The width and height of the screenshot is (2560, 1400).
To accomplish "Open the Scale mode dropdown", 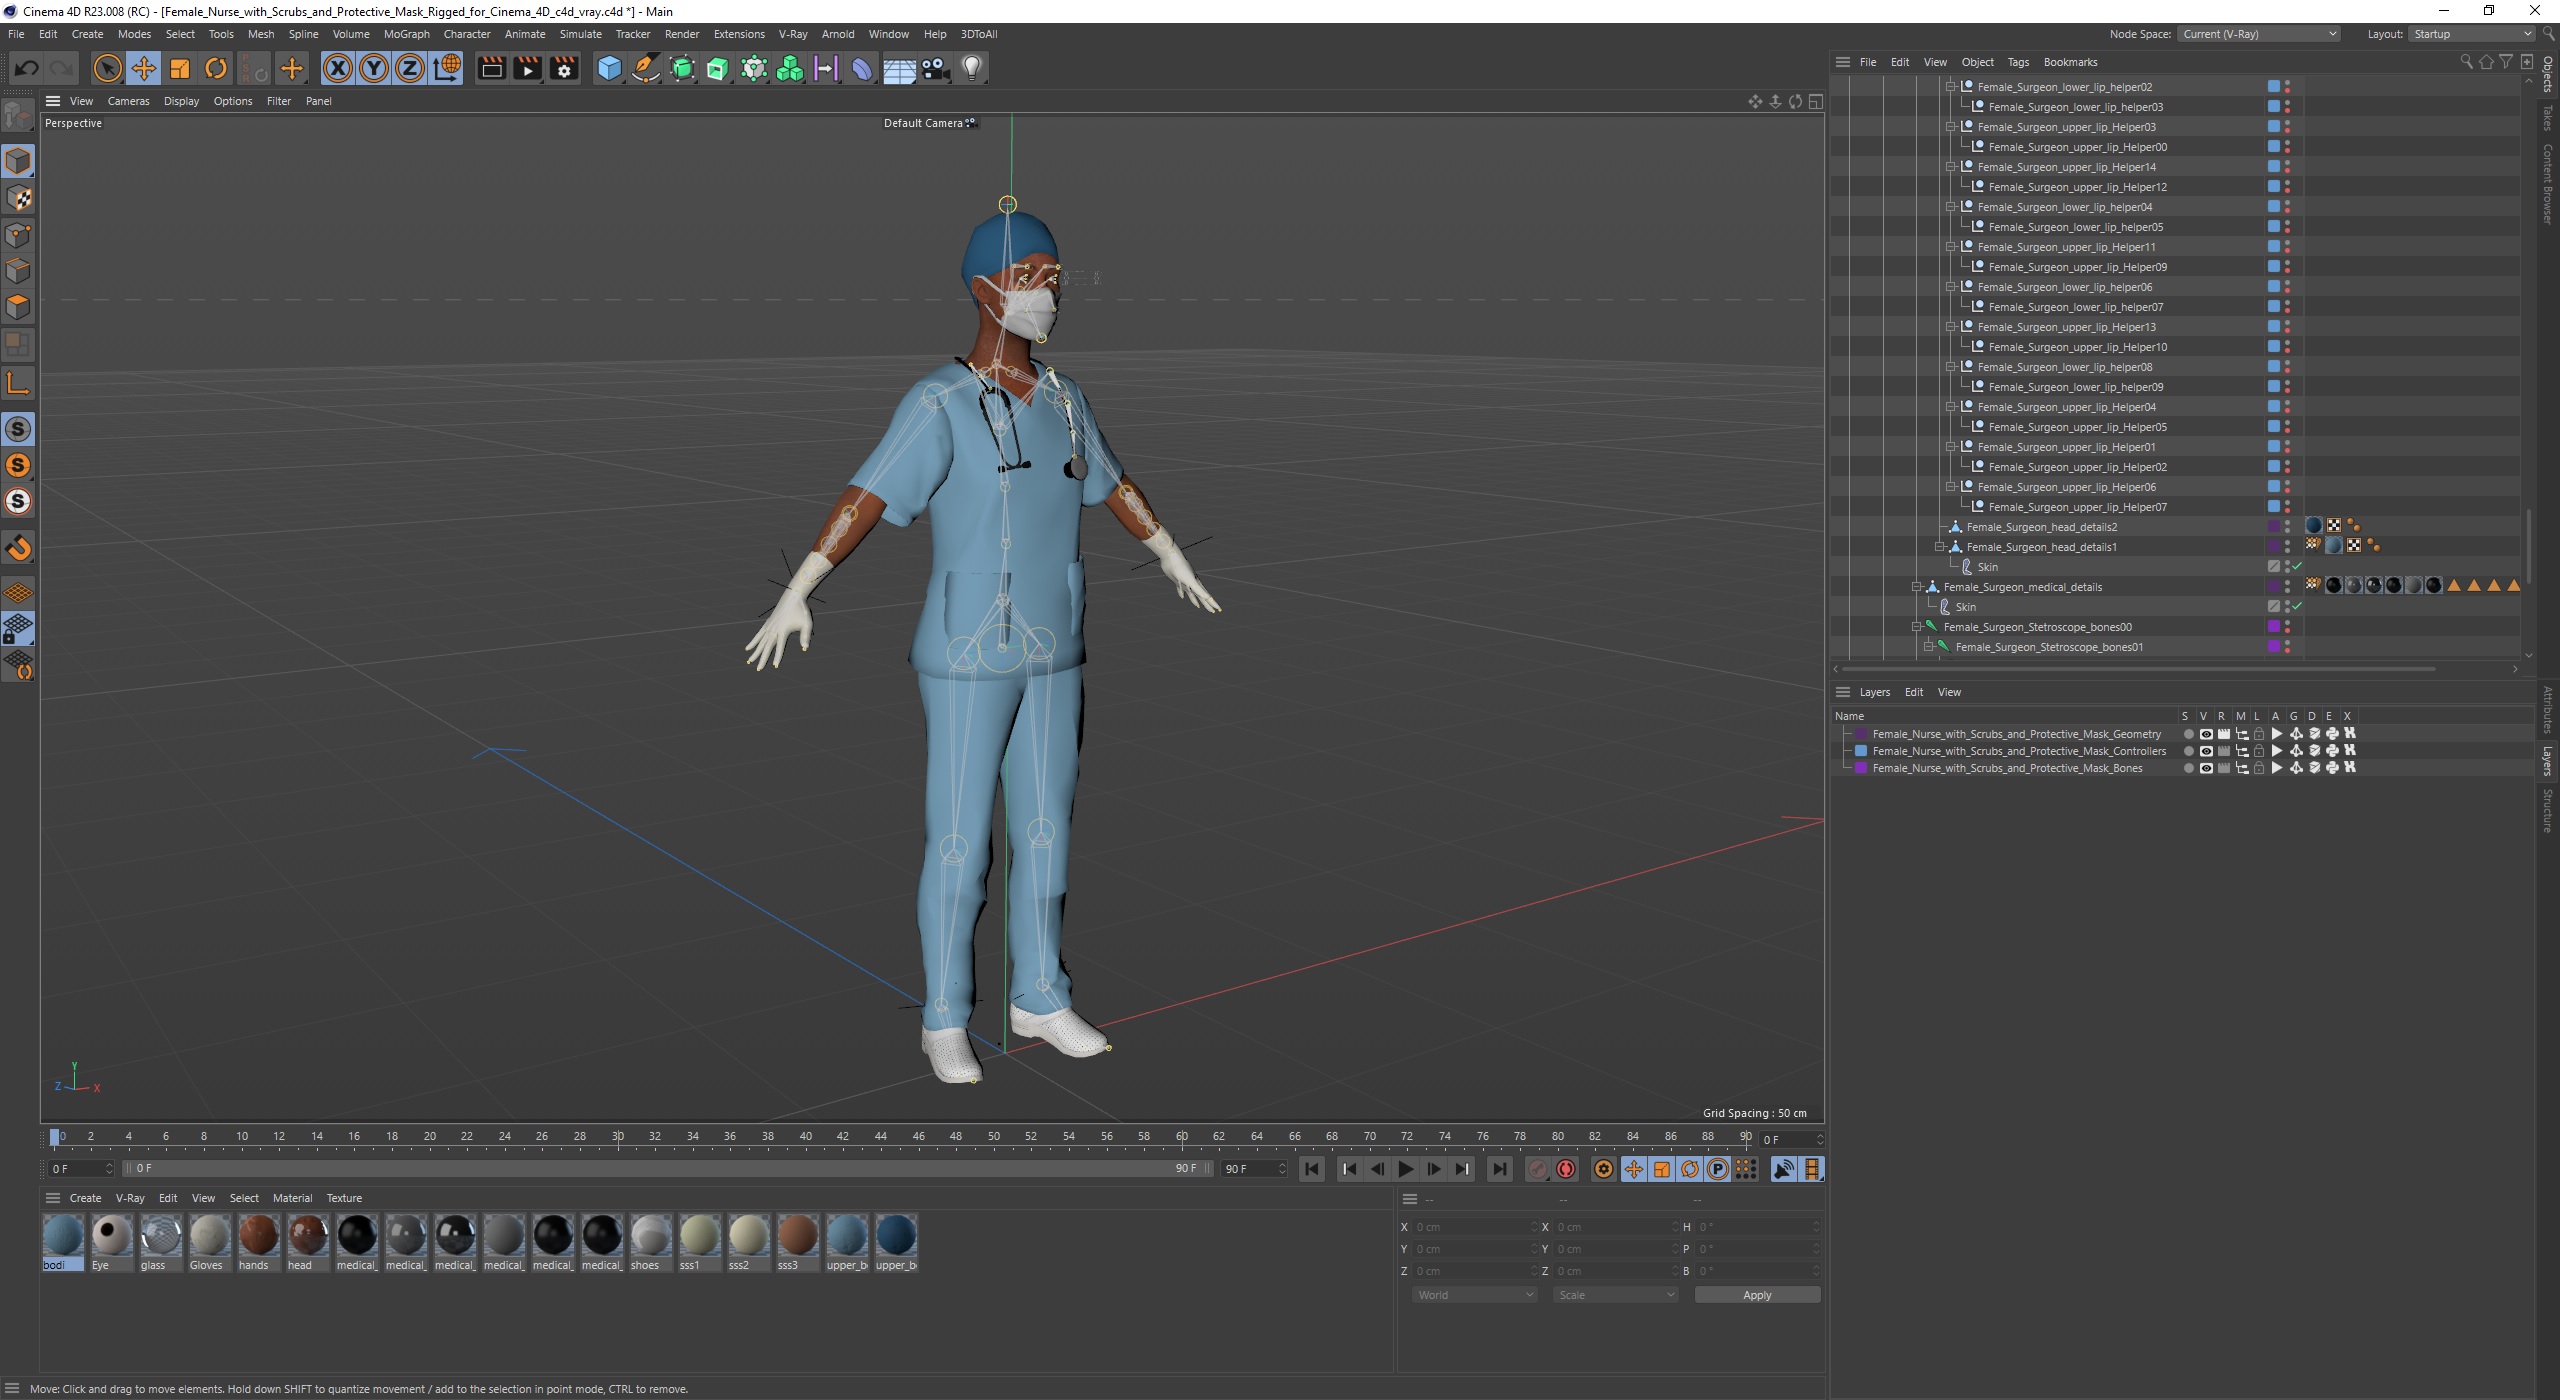I will (1615, 1295).
